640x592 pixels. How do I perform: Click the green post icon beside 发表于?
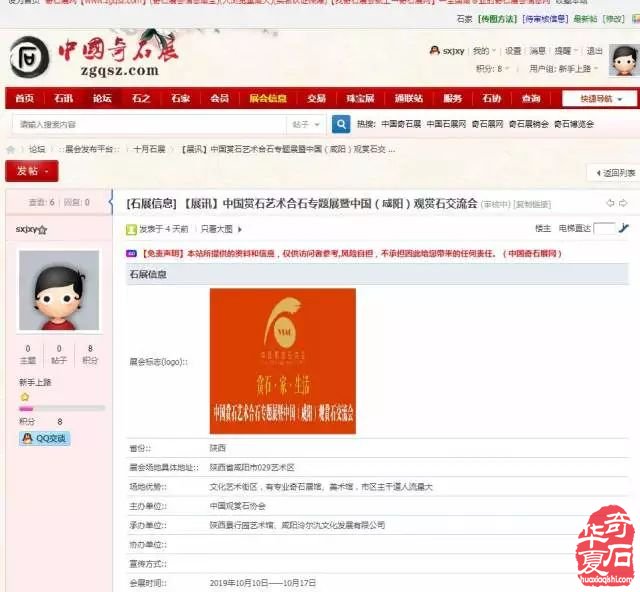[131, 229]
